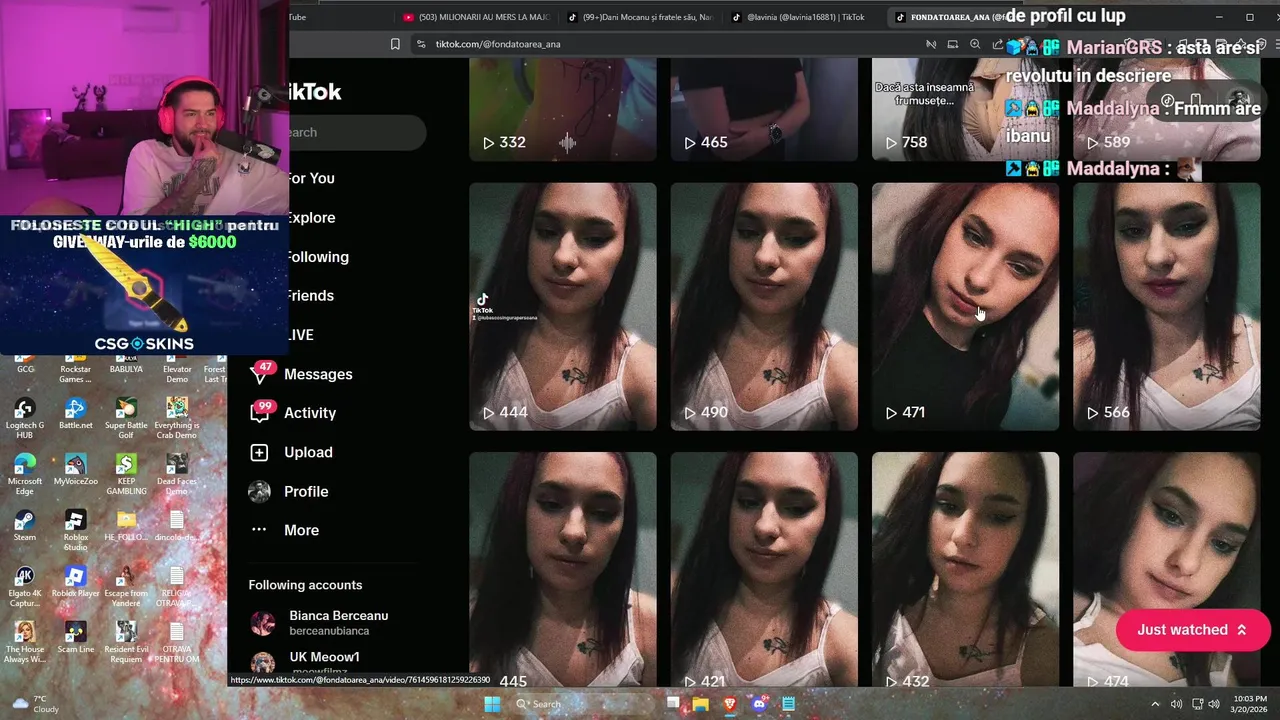Viewport: 1280px width, 720px height.
Task: Open Windows Start menu
Action: click(x=492, y=704)
